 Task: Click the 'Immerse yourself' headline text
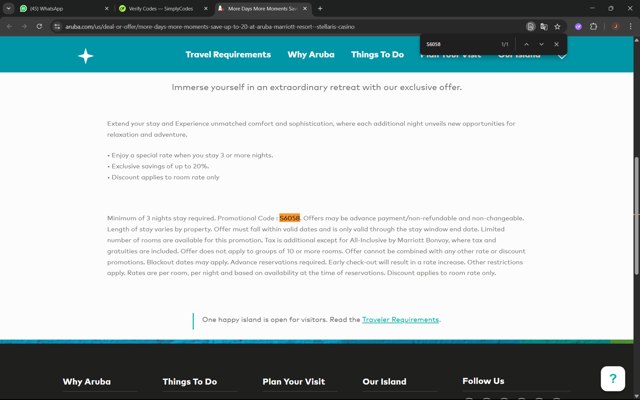click(317, 87)
